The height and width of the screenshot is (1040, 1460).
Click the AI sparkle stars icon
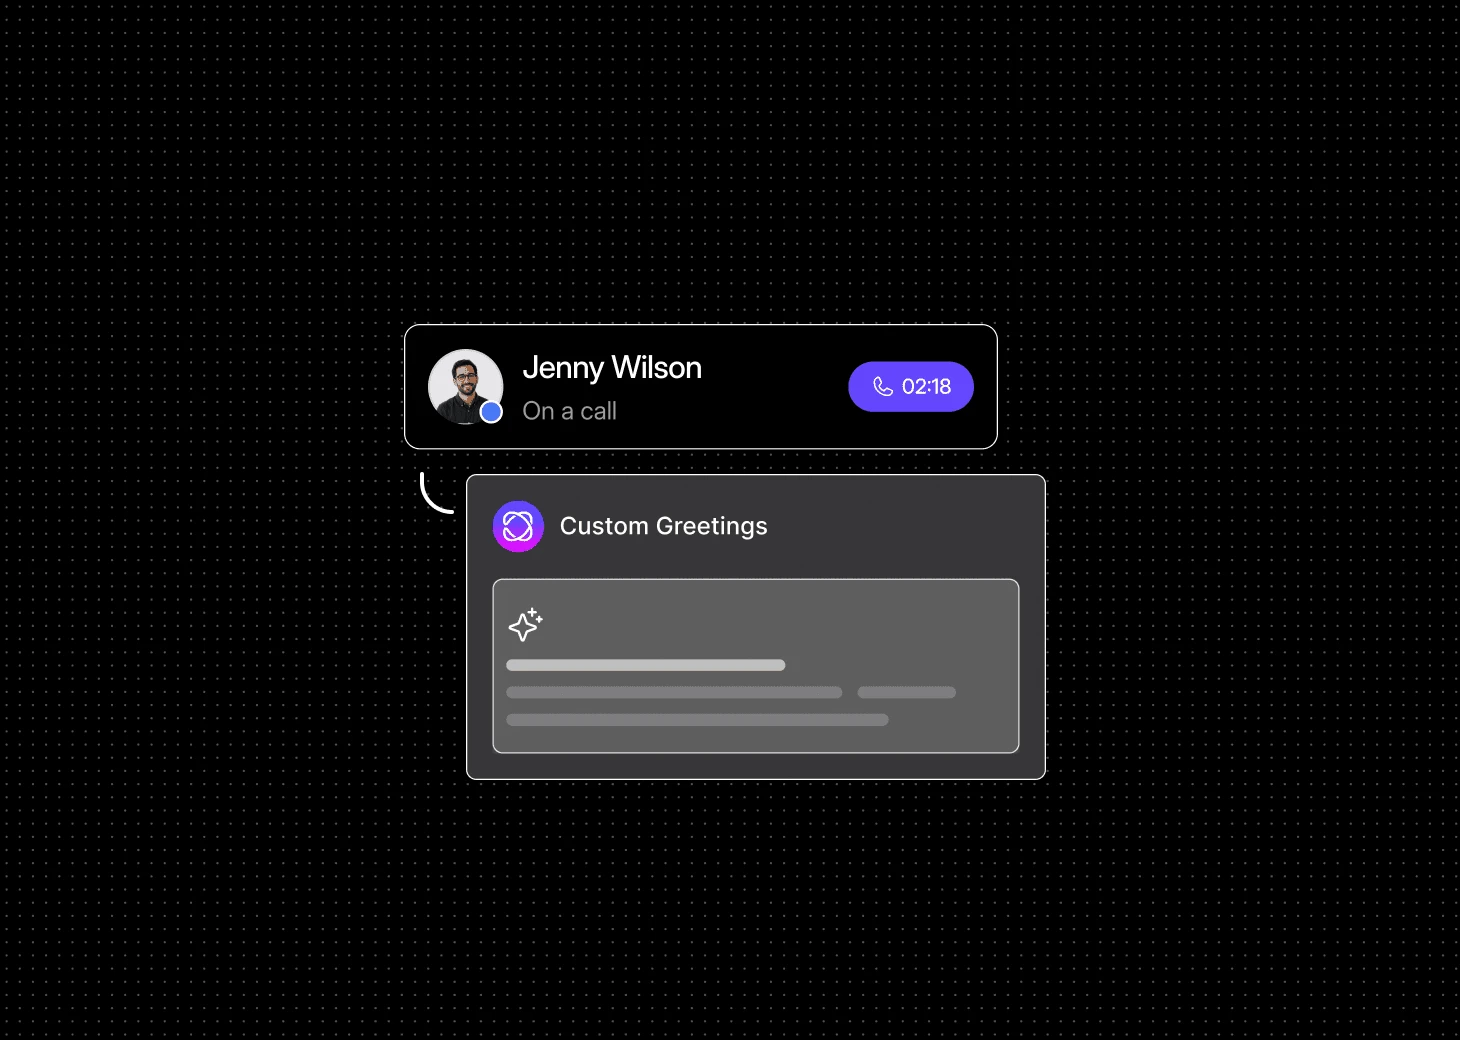[x=526, y=624]
